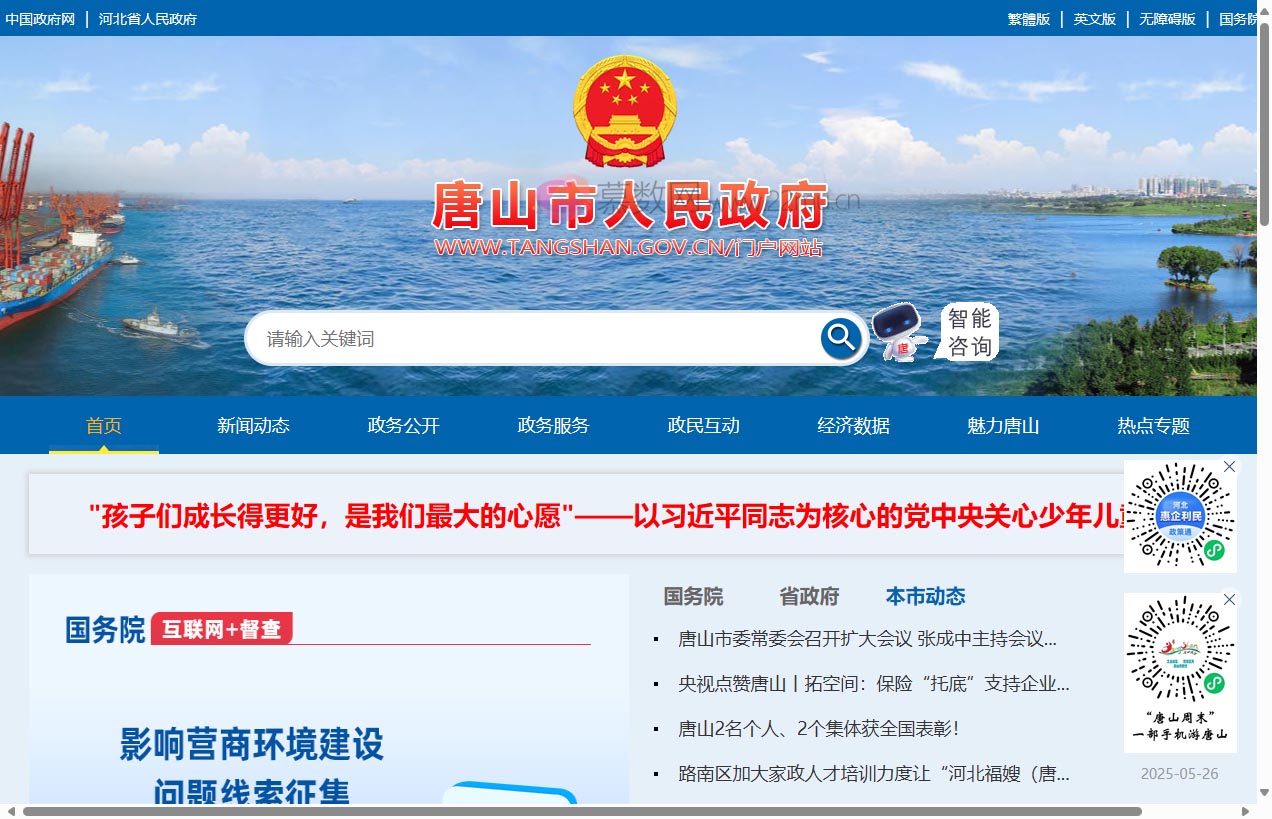Image resolution: width=1272 pixels, height=819 pixels.
Task: Open the 中国政府网 link
Action: (x=41, y=19)
